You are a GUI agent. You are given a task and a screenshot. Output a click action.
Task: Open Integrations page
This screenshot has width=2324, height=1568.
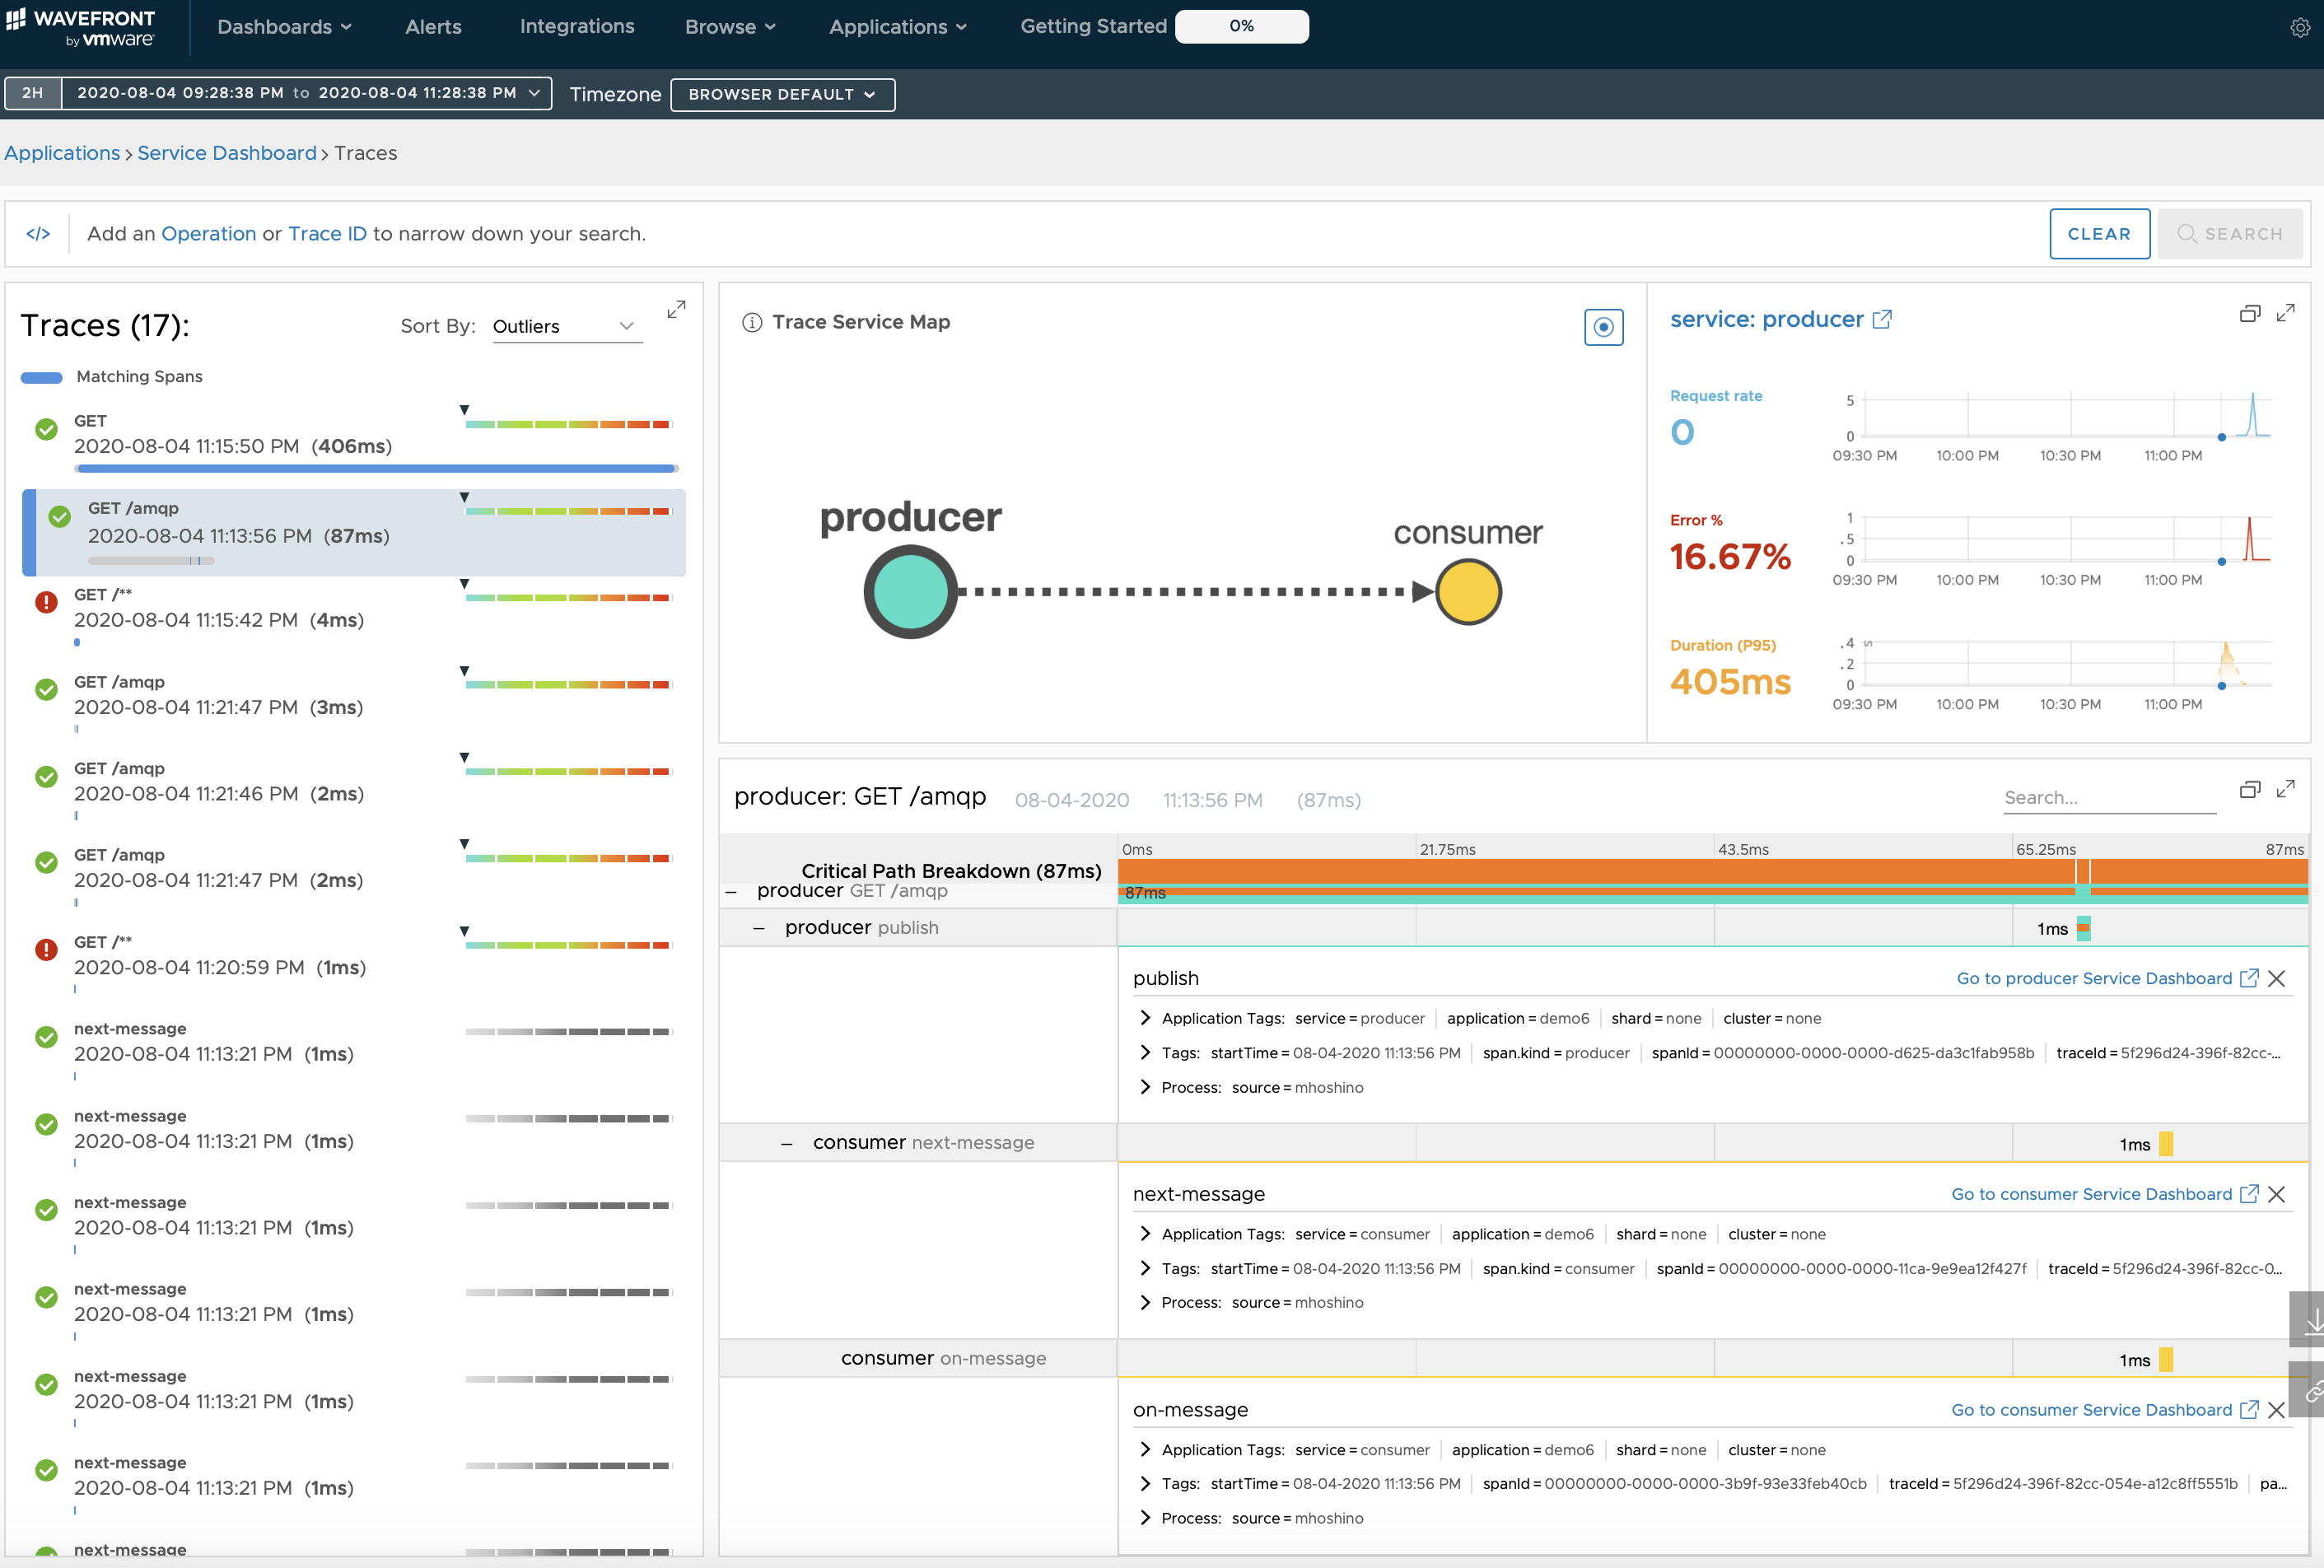pyautogui.click(x=577, y=27)
